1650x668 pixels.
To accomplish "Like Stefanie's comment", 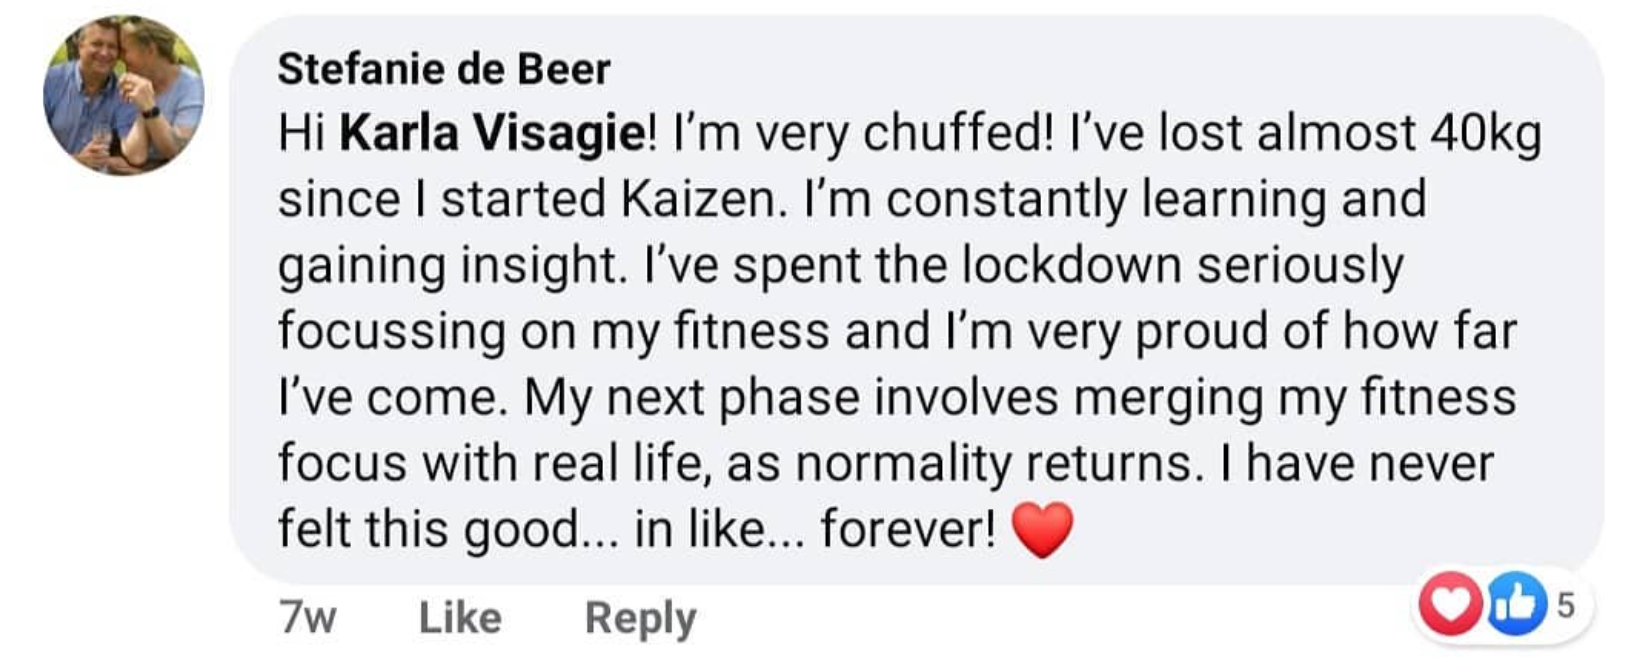I will [x=460, y=617].
